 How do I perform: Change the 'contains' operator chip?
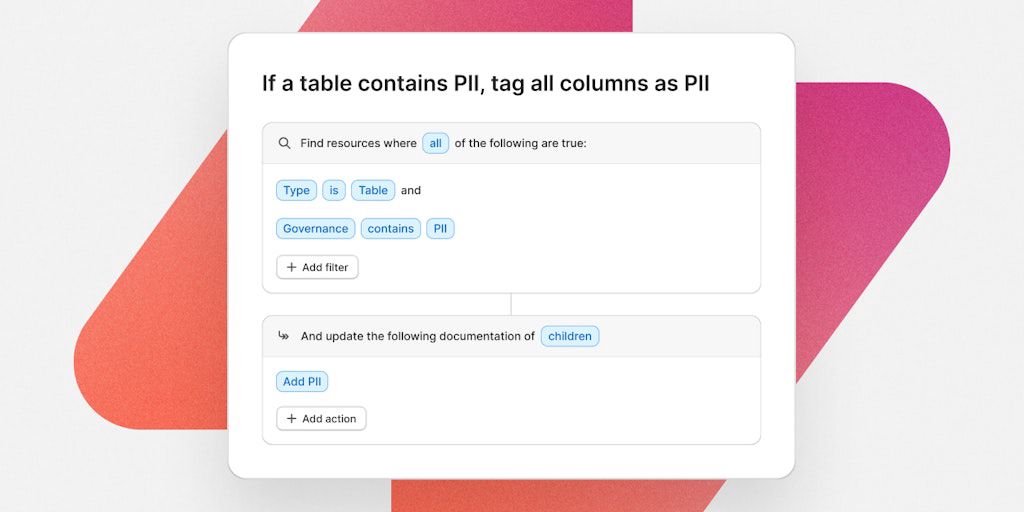tap(390, 229)
